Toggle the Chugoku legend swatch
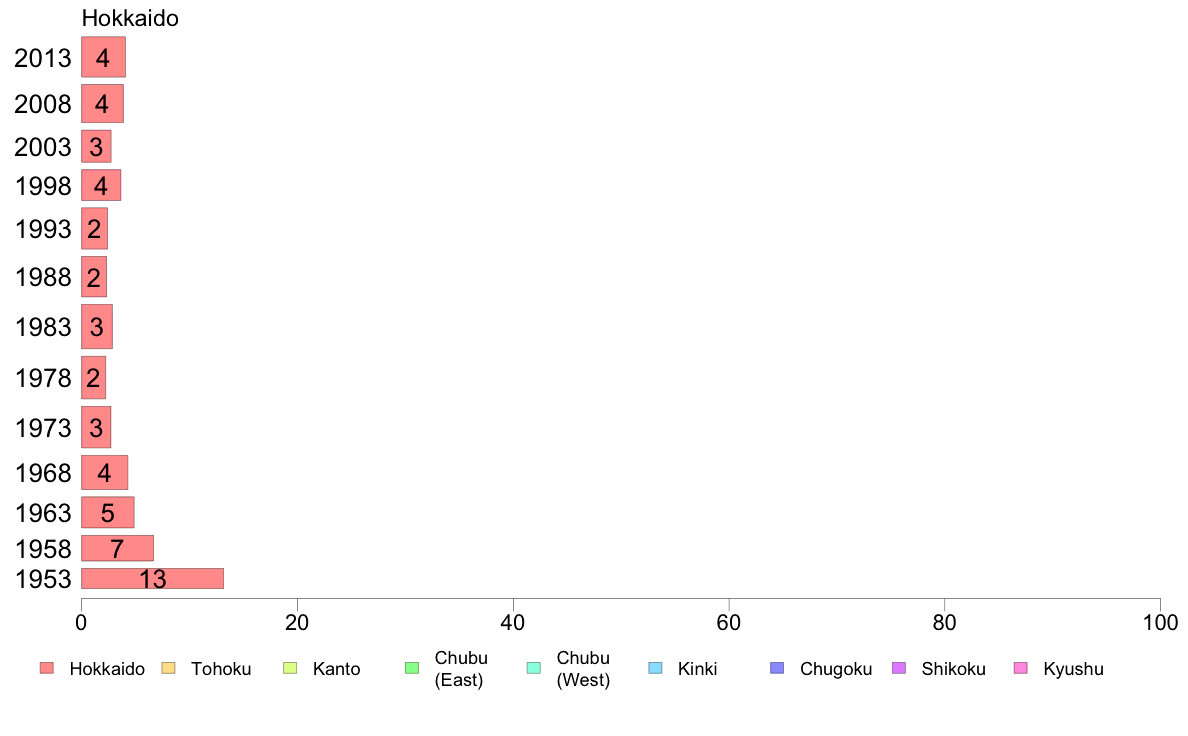Image resolution: width=1188 pixels, height=736 pixels. (x=777, y=668)
